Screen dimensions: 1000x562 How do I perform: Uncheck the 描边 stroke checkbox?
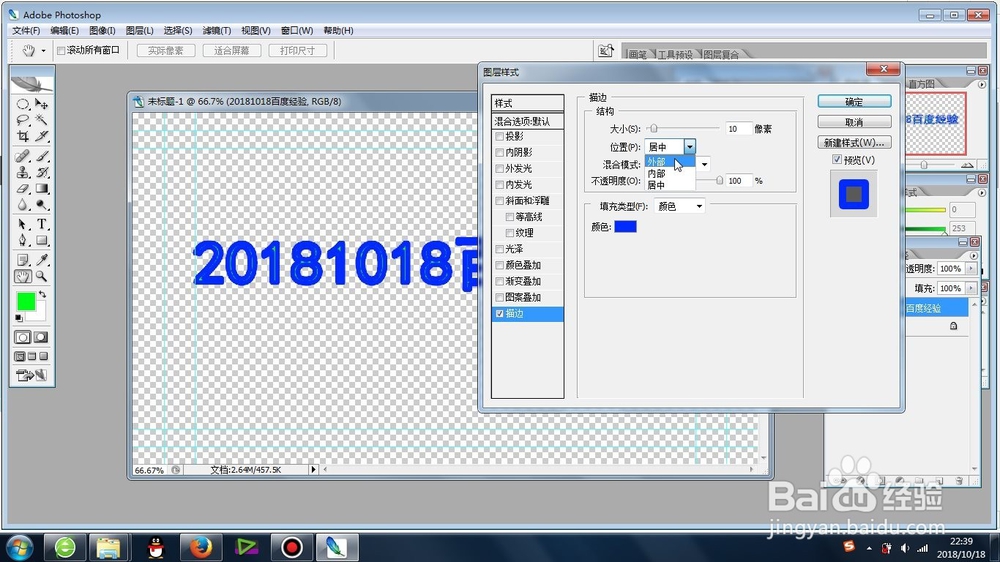click(499, 313)
